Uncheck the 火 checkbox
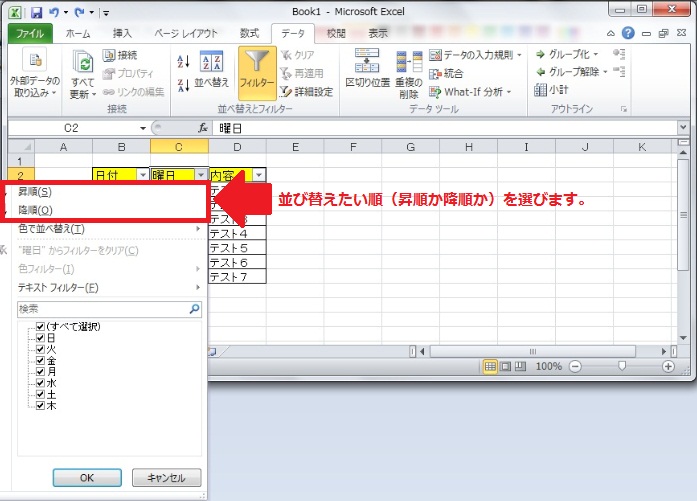697x501 pixels. (x=40, y=349)
